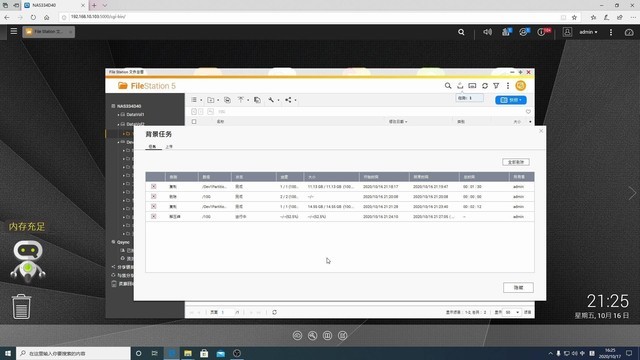This screenshot has height=360, width=640.
Task: Click the 11.13 GB / 11.13 GB size cell
Action: 331,187
